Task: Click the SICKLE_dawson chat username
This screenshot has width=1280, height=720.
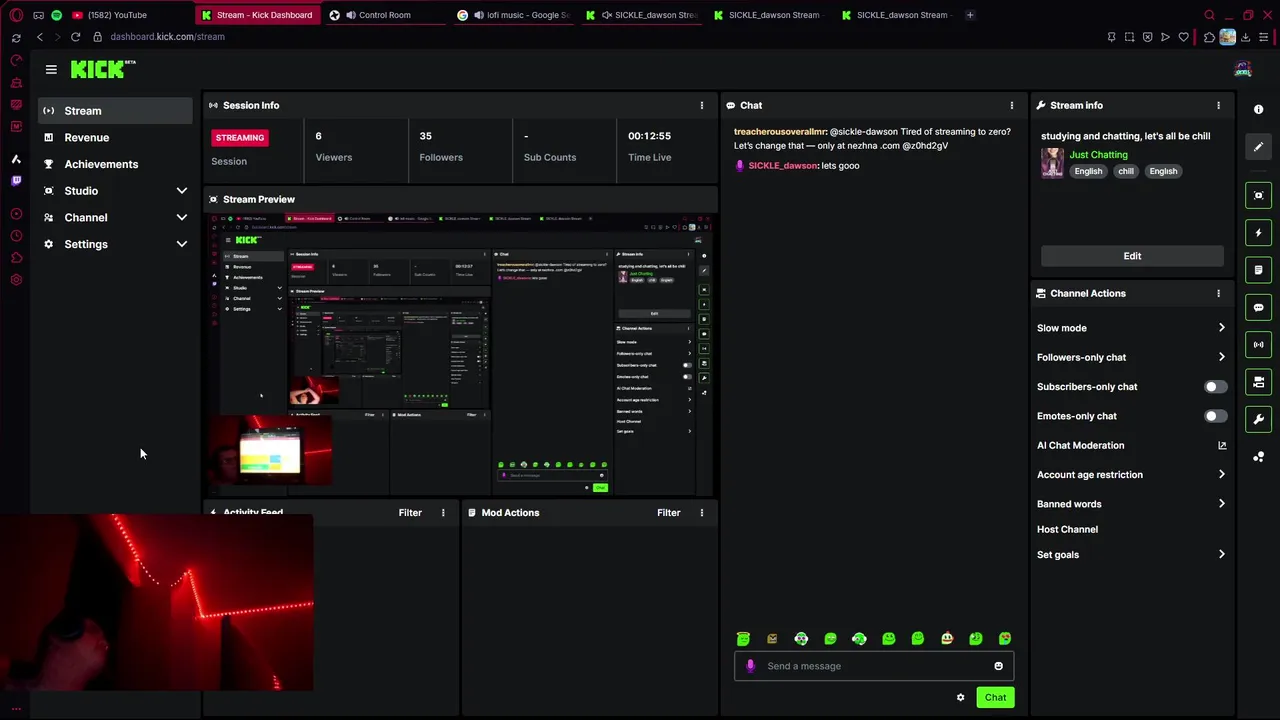Action: tap(782, 166)
